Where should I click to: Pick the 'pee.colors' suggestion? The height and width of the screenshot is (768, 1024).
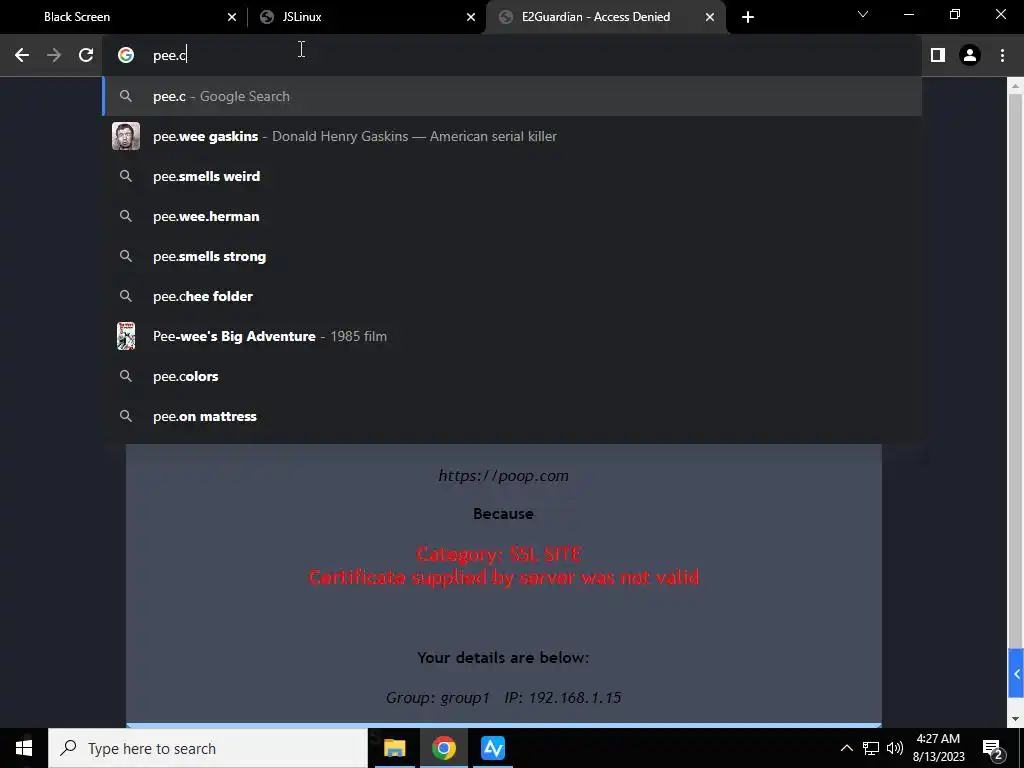[512, 376]
